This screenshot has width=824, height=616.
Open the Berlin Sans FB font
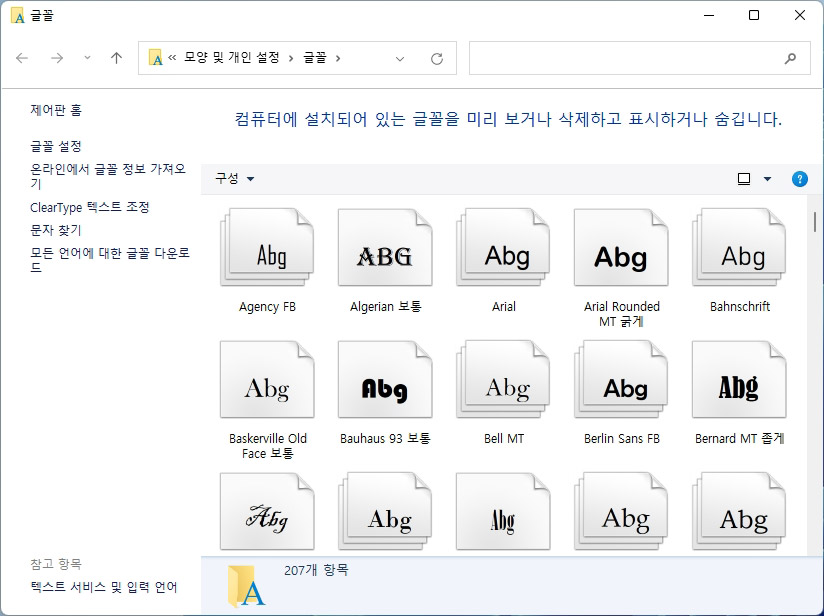click(x=621, y=380)
